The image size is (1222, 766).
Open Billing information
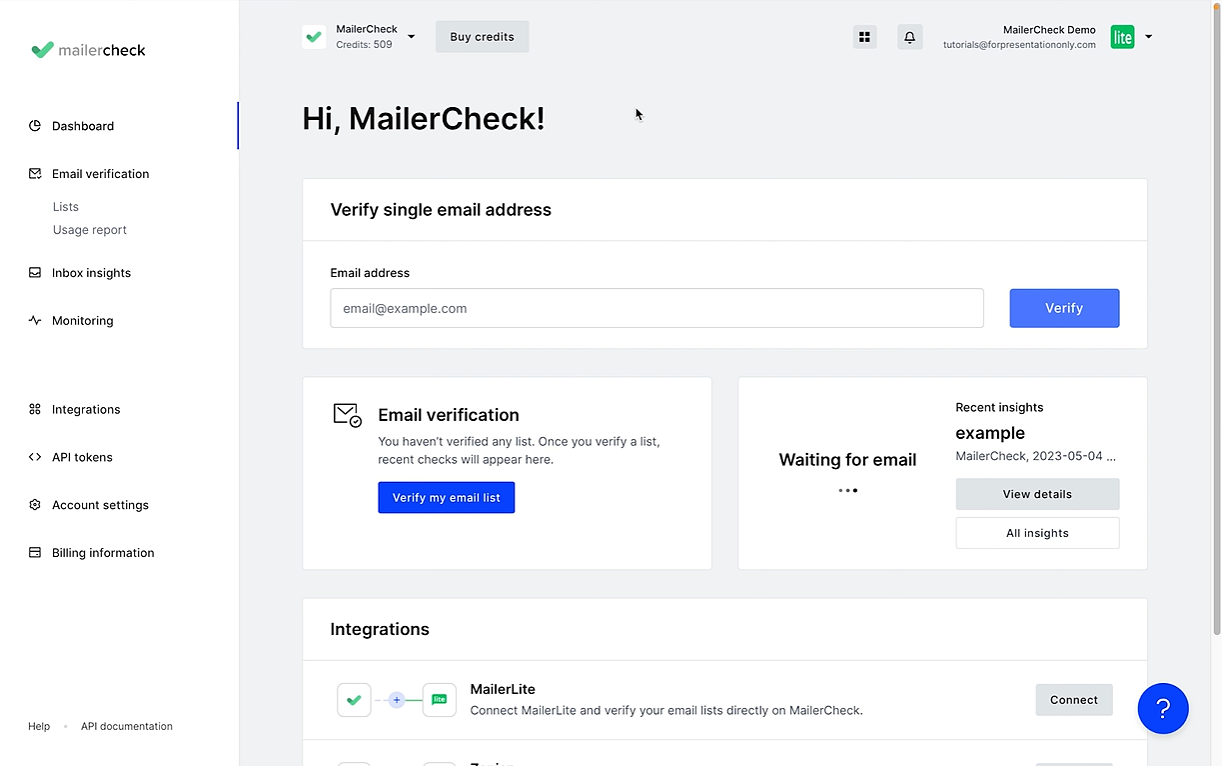(103, 553)
